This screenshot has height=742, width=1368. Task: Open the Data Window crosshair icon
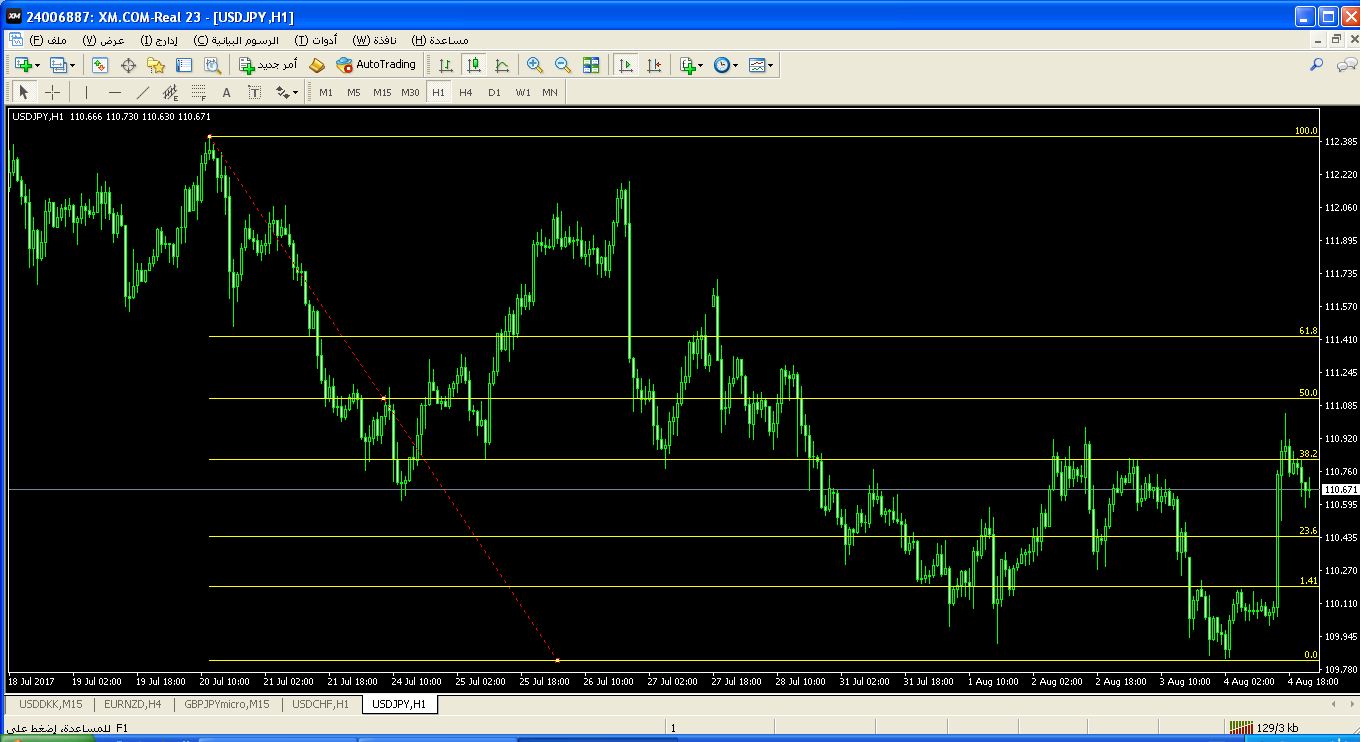[x=128, y=65]
